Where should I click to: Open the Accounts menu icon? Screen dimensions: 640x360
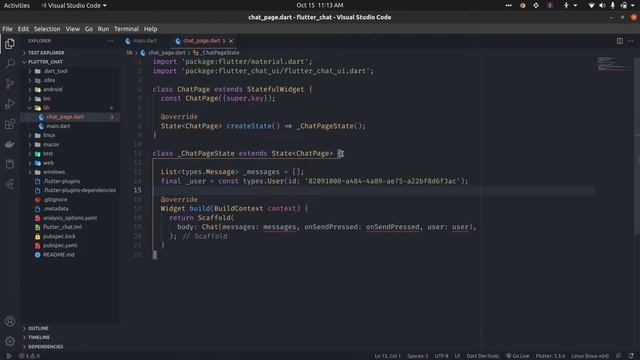[10, 321]
